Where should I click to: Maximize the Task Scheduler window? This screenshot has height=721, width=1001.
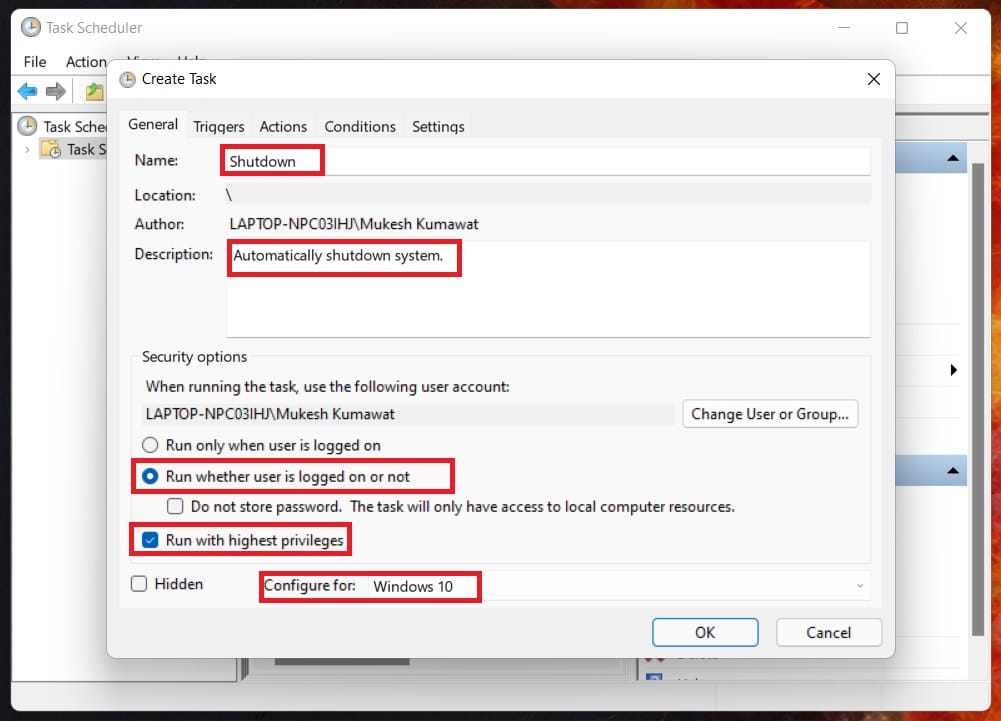(902, 28)
